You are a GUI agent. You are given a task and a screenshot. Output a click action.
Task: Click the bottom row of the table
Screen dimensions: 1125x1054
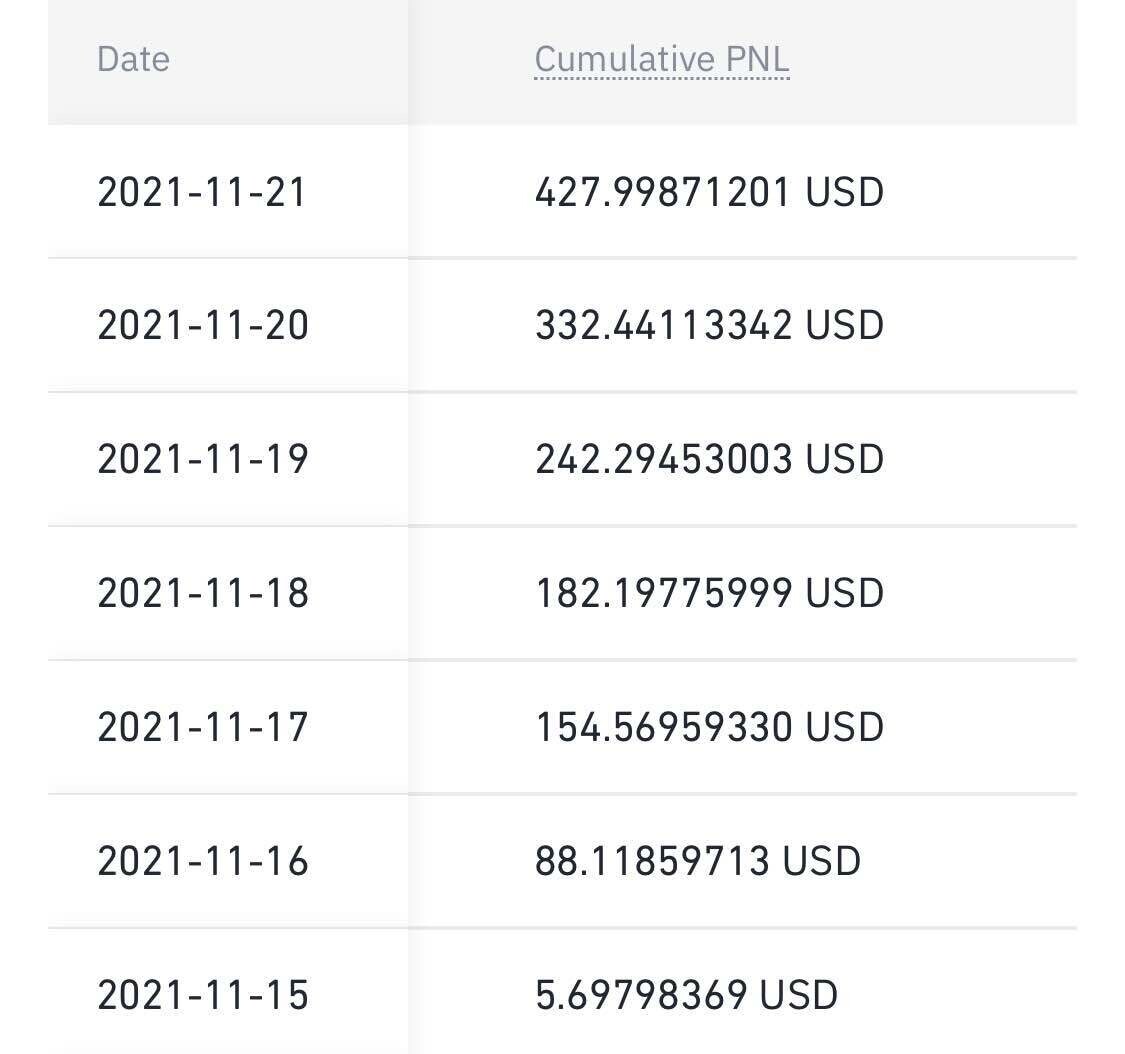(560, 994)
